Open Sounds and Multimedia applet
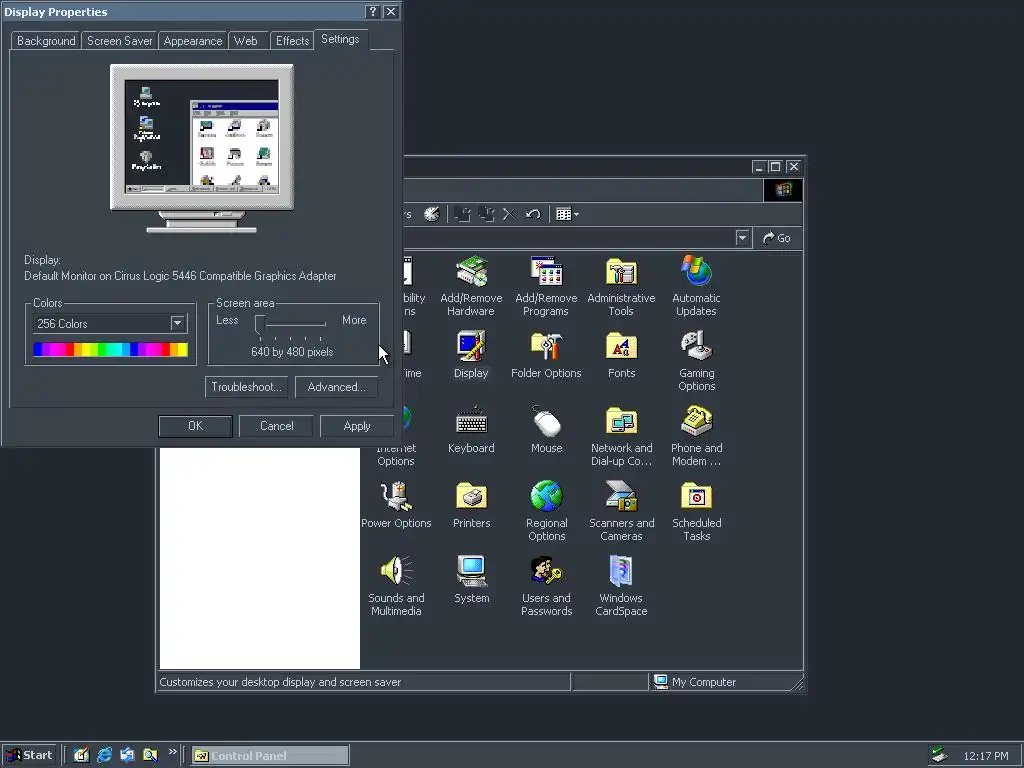This screenshot has height=768, width=1024. coord(396,586)
